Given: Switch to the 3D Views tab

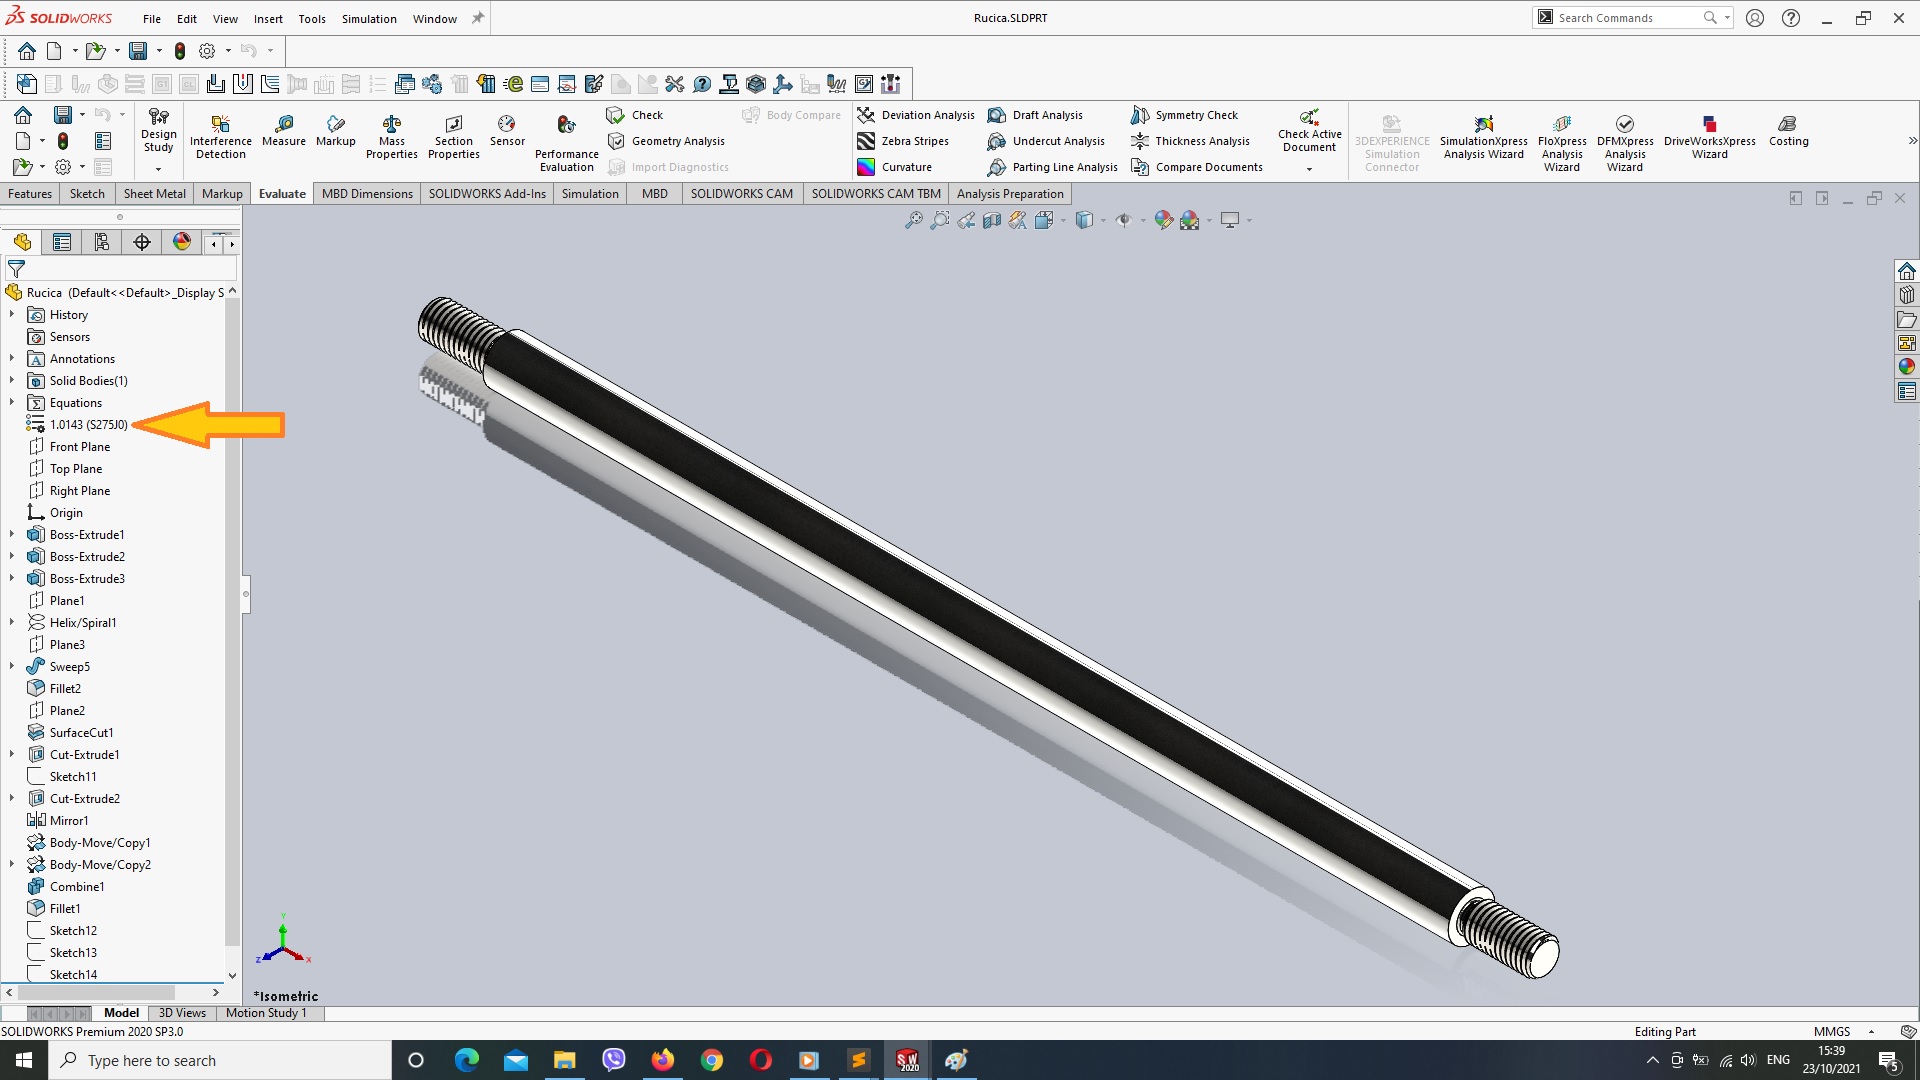Looking at the screenshot, I should pos(182,1013).
